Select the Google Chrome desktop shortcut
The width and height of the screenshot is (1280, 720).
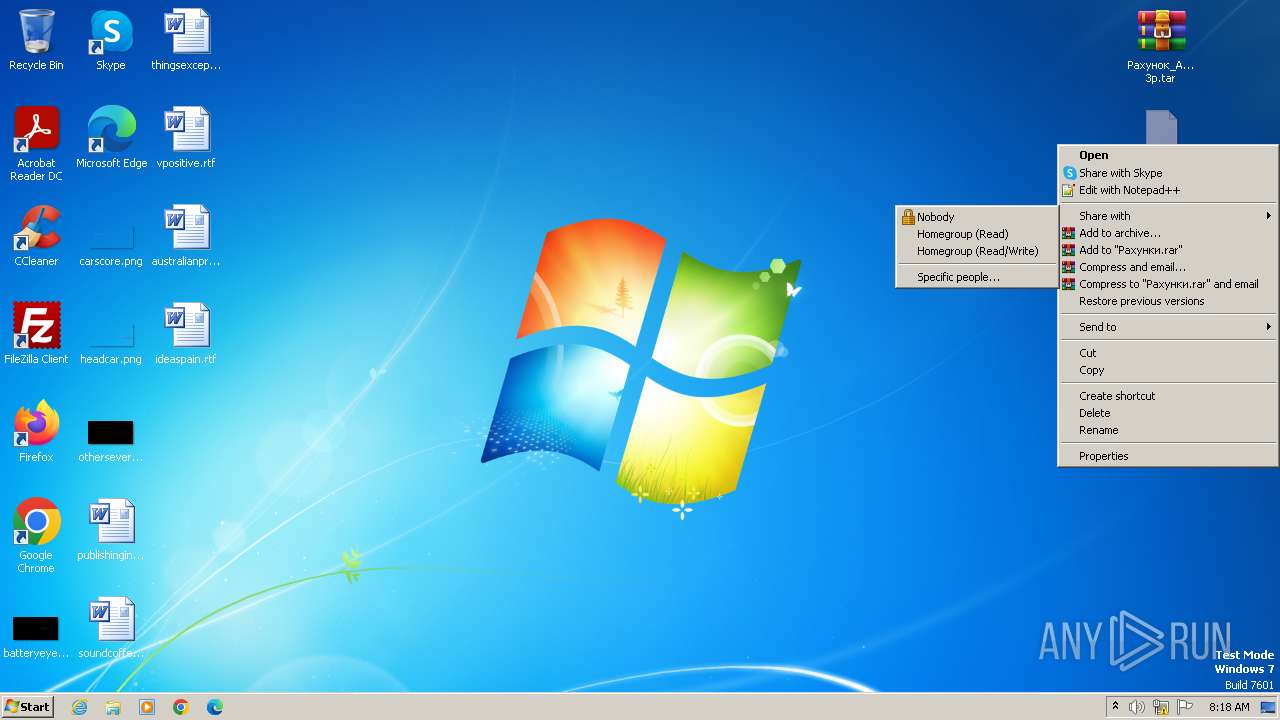point(36,536)
